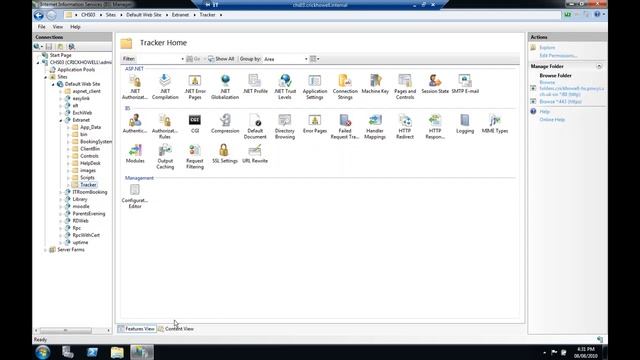Open Session State feature
Viewport: 640px width, 360px height.
[435, 84]
